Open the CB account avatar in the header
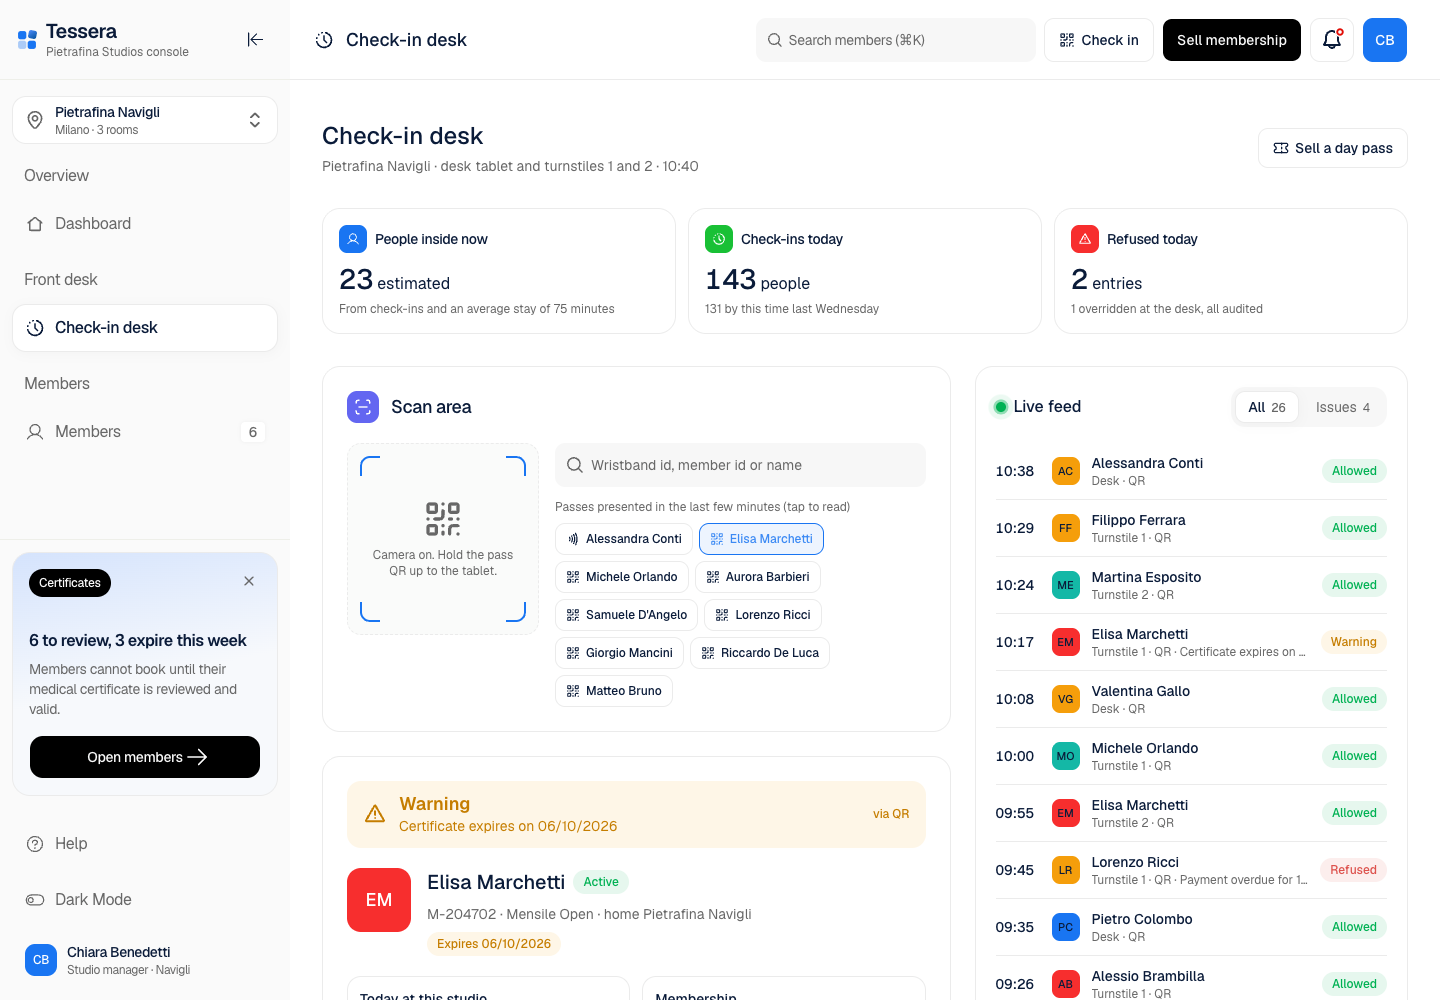1440x1000 pixels. [1385, 40]
